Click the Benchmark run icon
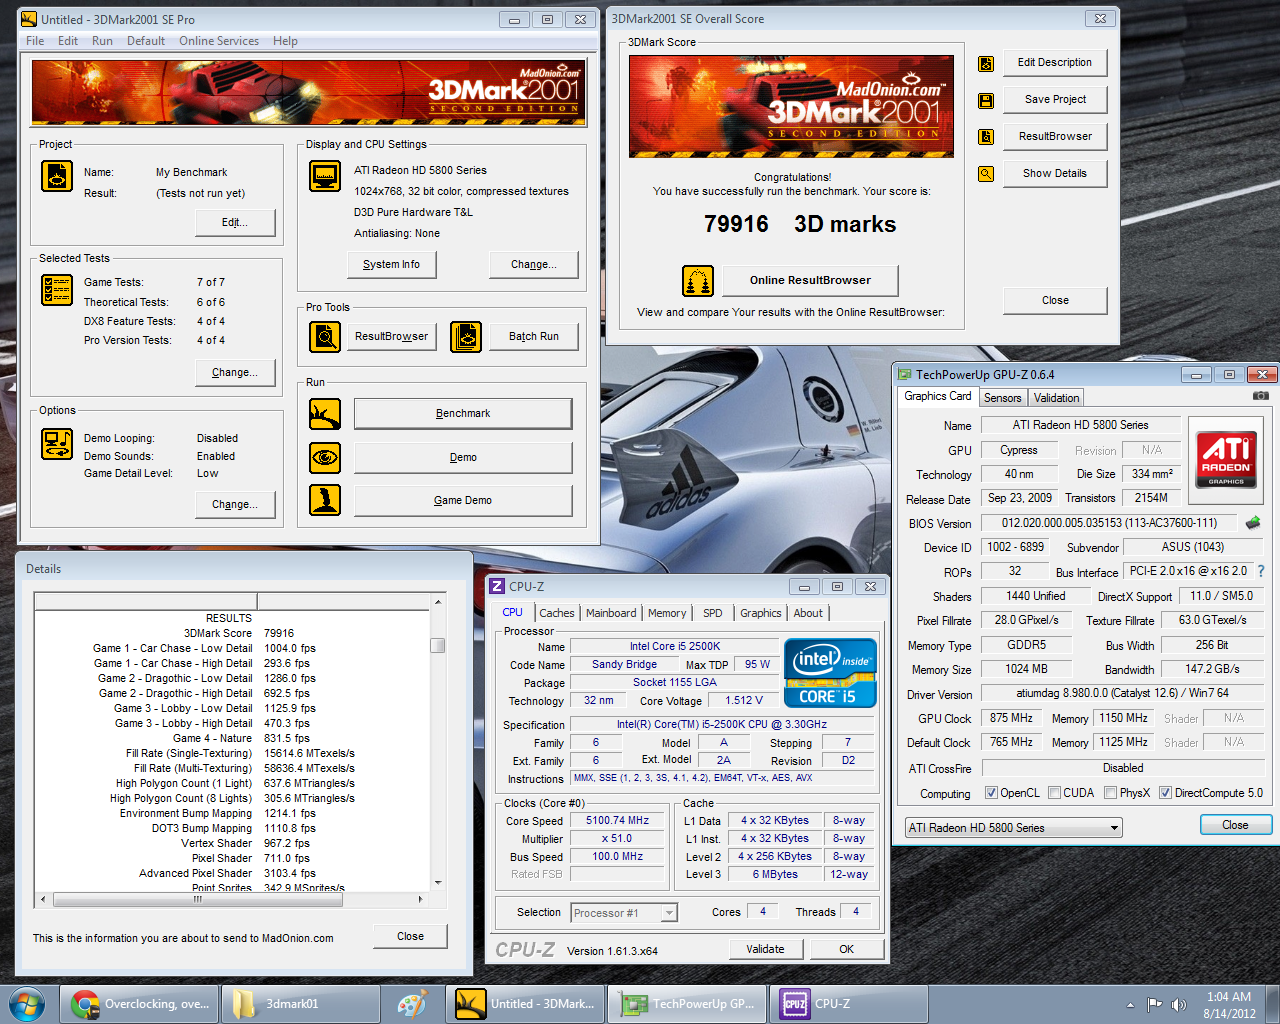The height and width of the screenshot is (1024, 1280). [x=325, y=414]
